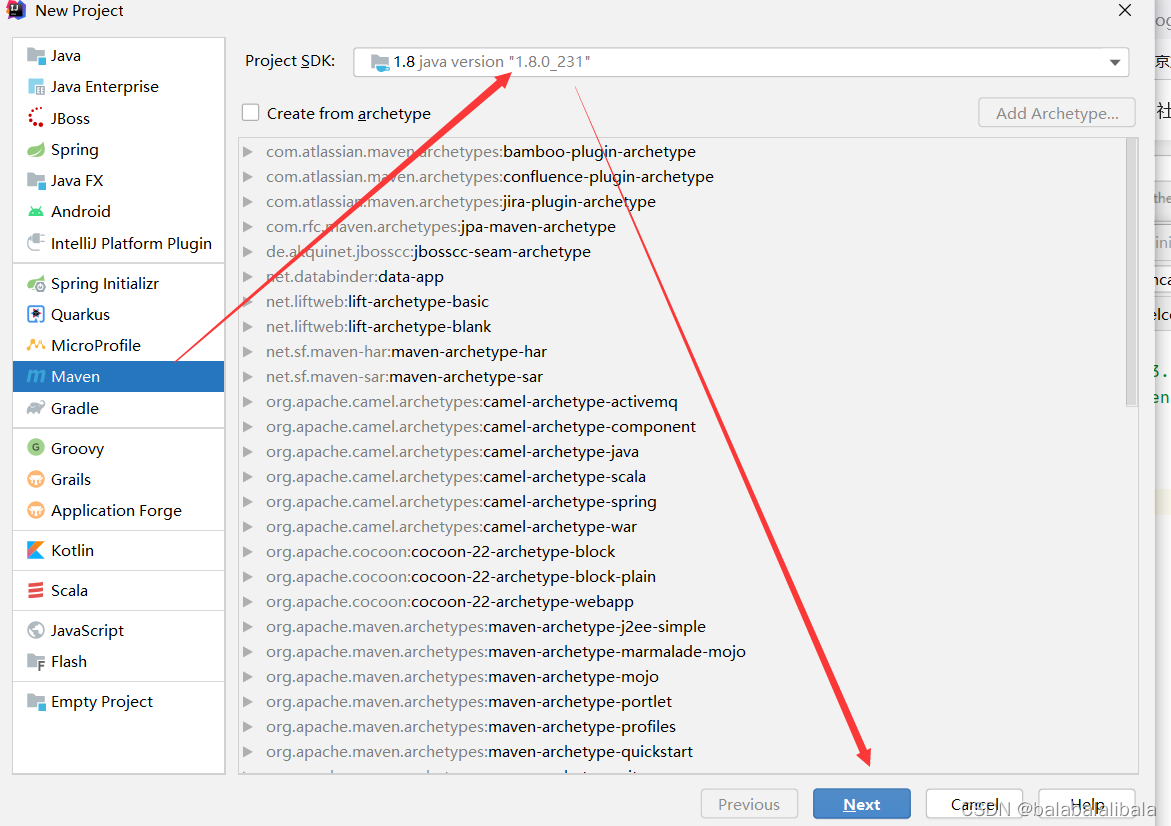
Task: Click the Maven m icon
Action: click(x=36, y=376)
